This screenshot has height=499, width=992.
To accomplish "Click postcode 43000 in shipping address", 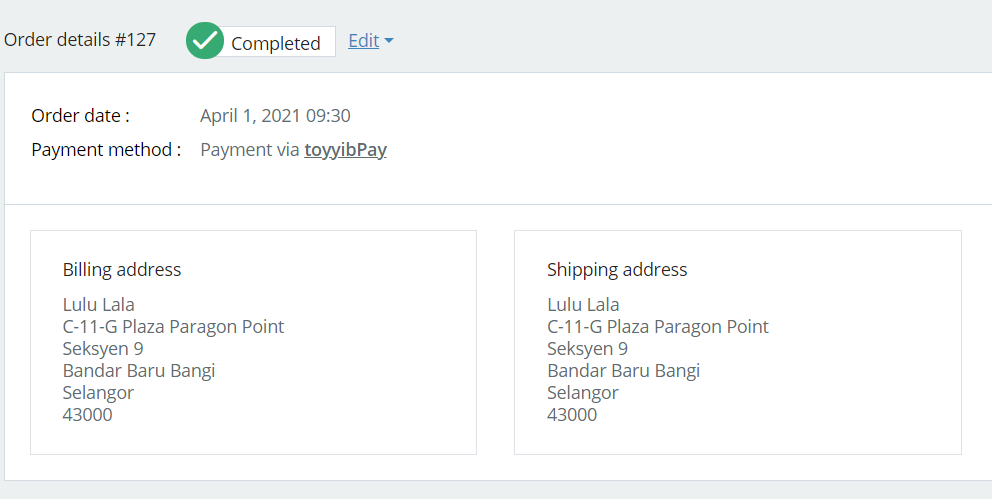I will coord(572,415).
